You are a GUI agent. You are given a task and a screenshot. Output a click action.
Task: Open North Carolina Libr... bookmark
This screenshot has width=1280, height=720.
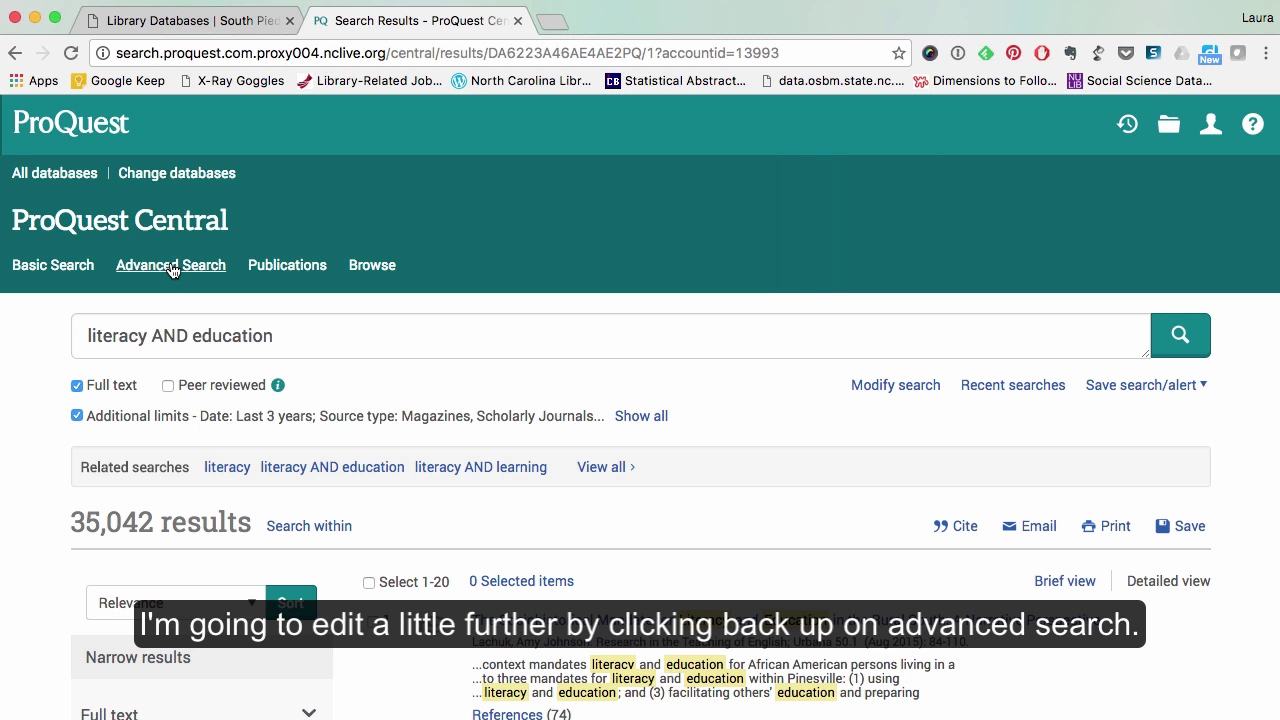click(x=521, y=81)
